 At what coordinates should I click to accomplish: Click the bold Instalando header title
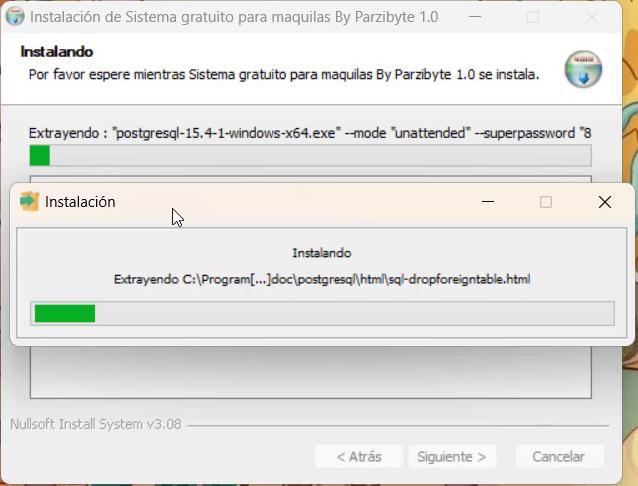57,52
